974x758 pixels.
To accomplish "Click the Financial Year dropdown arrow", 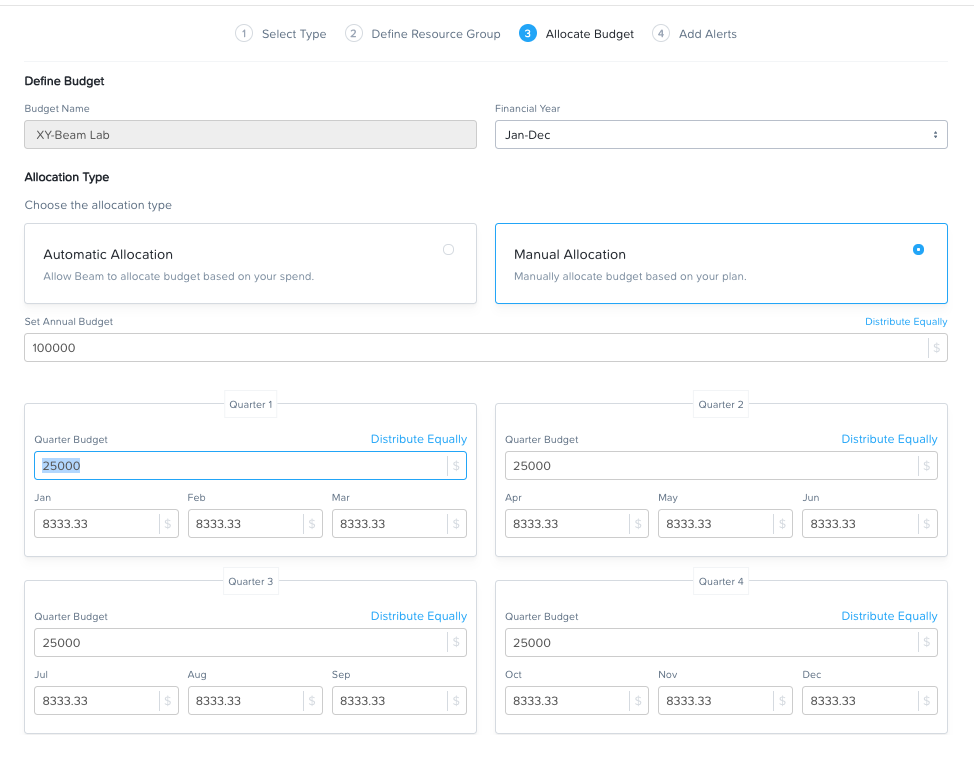I will (x=935, y=135).
